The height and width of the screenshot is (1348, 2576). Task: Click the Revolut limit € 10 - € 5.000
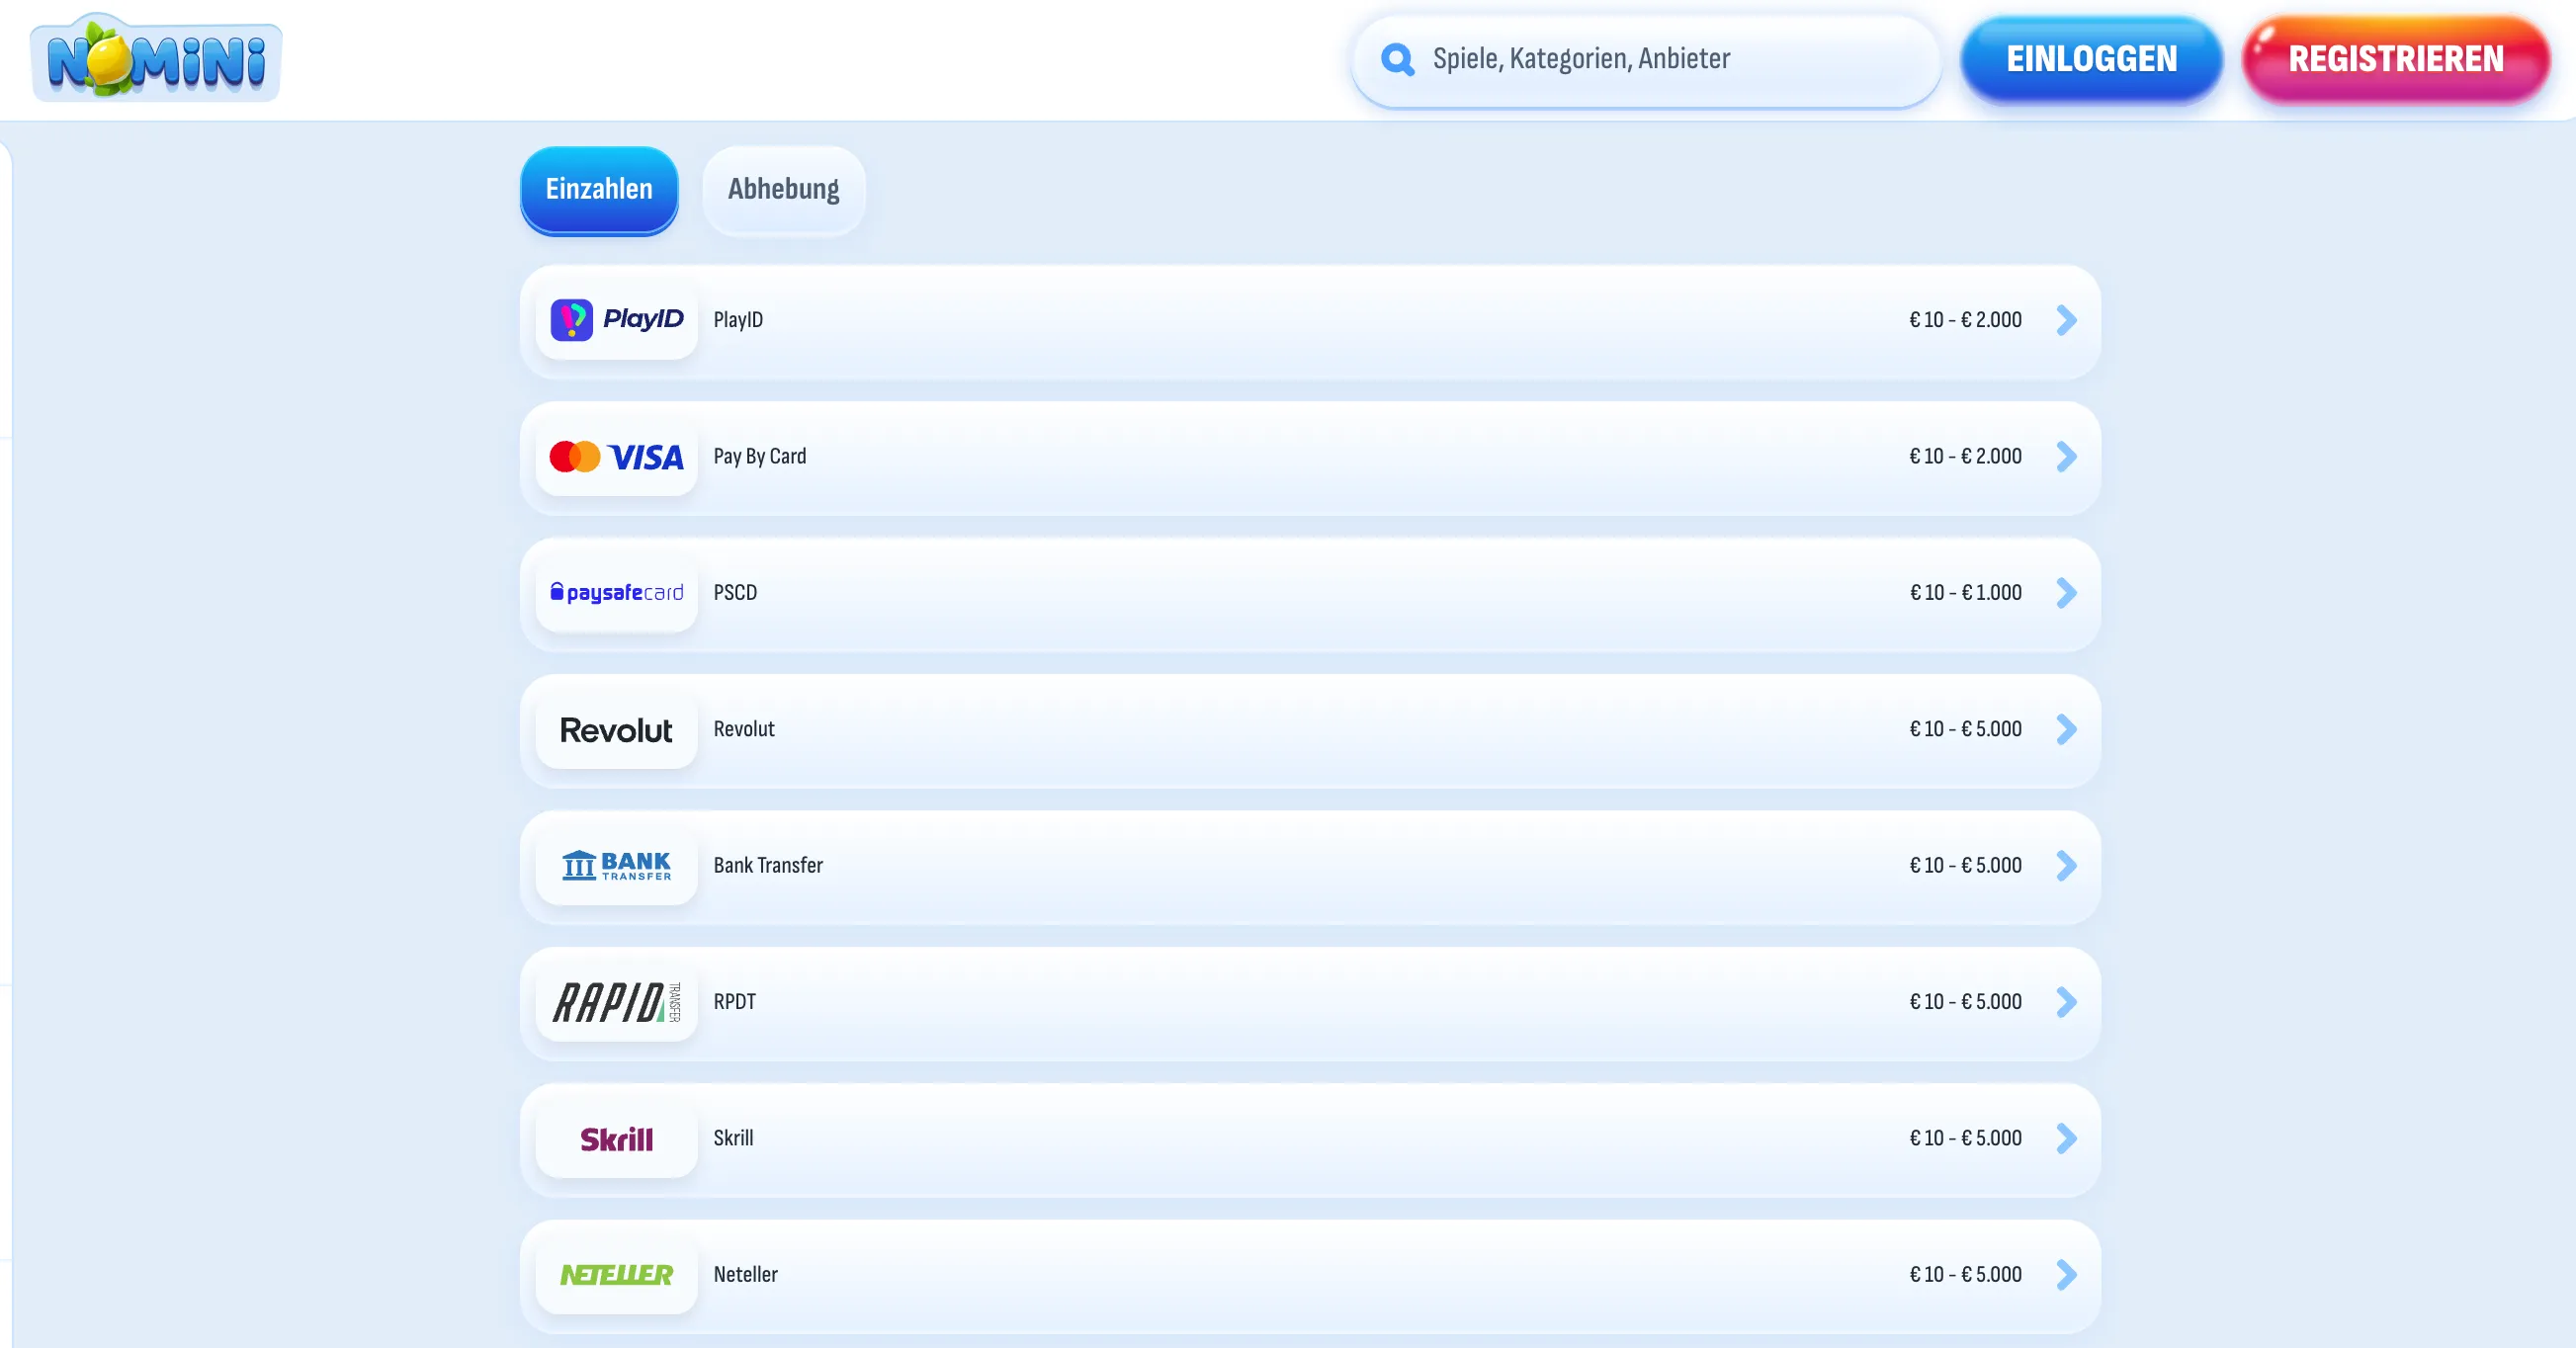point(1965,729)
